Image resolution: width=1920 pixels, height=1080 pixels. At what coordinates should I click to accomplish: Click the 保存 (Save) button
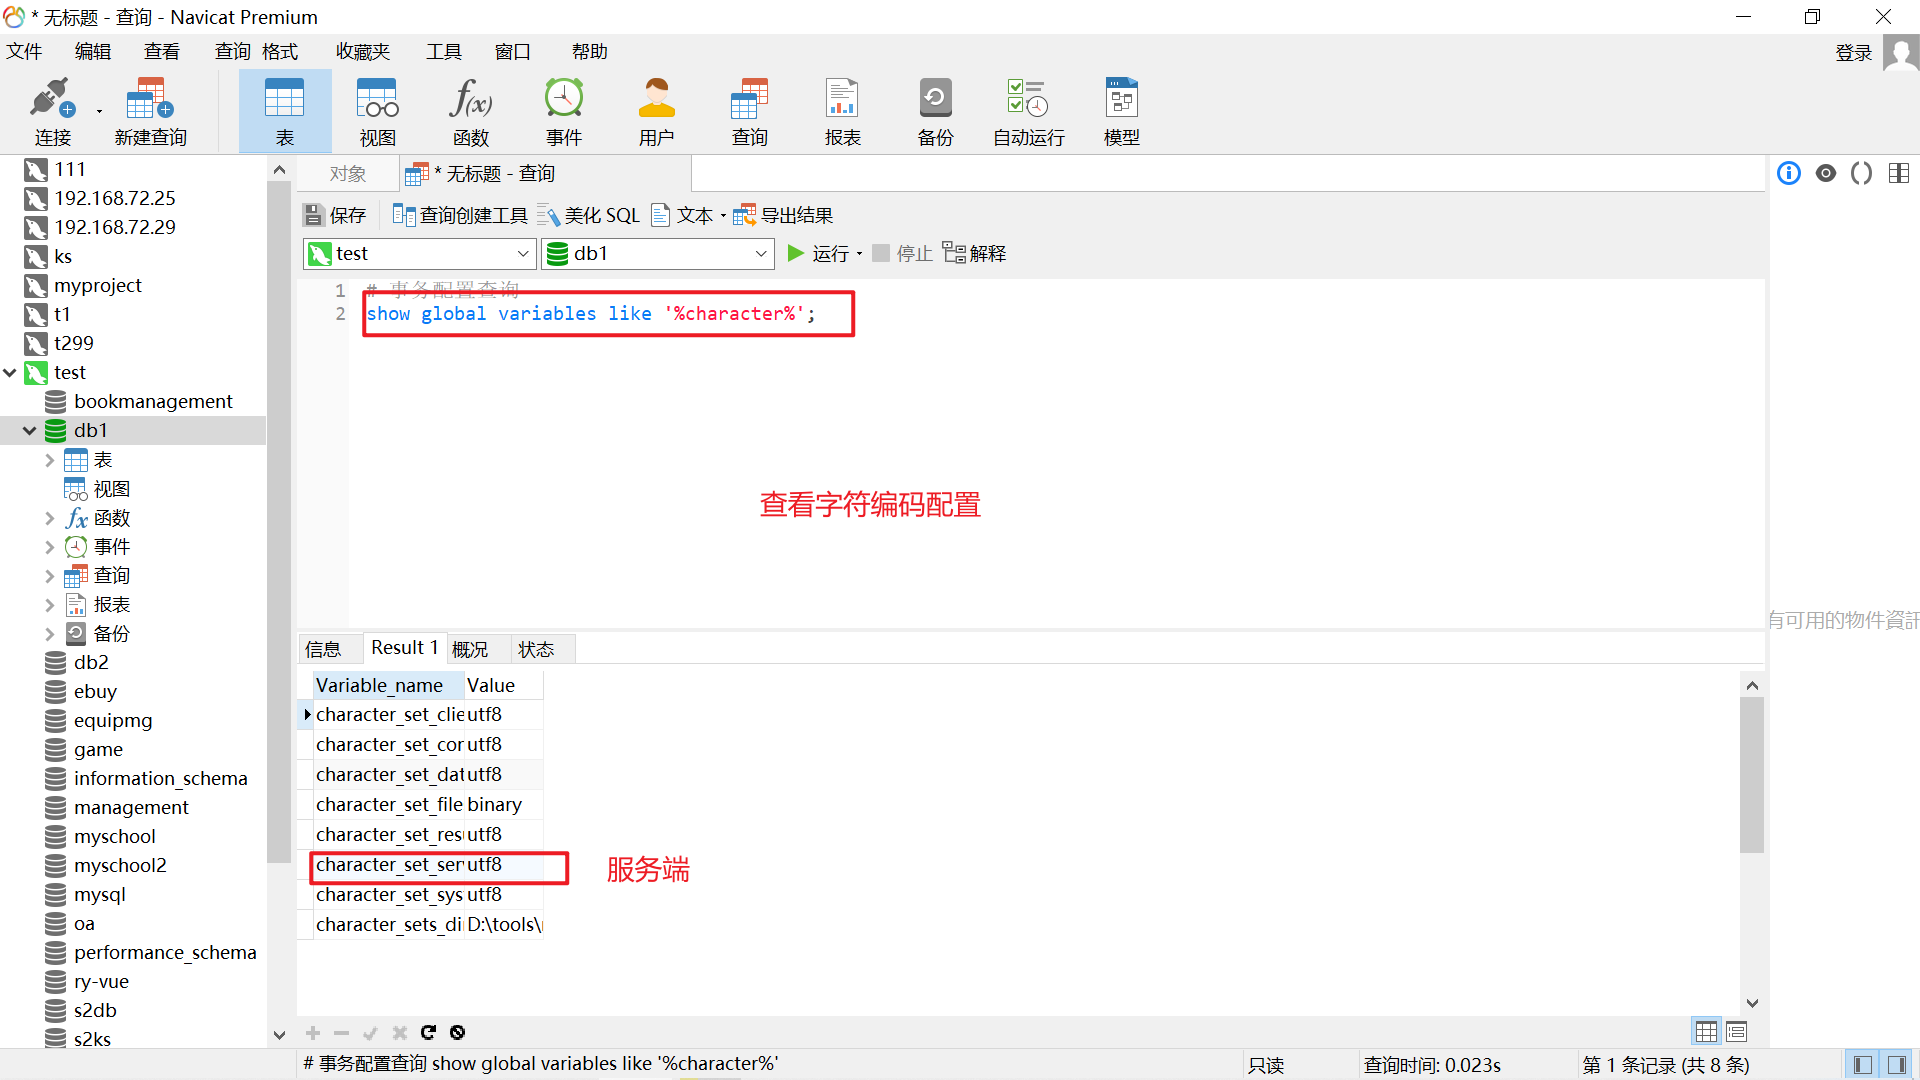pyautogui.click(x=335, y=215)
